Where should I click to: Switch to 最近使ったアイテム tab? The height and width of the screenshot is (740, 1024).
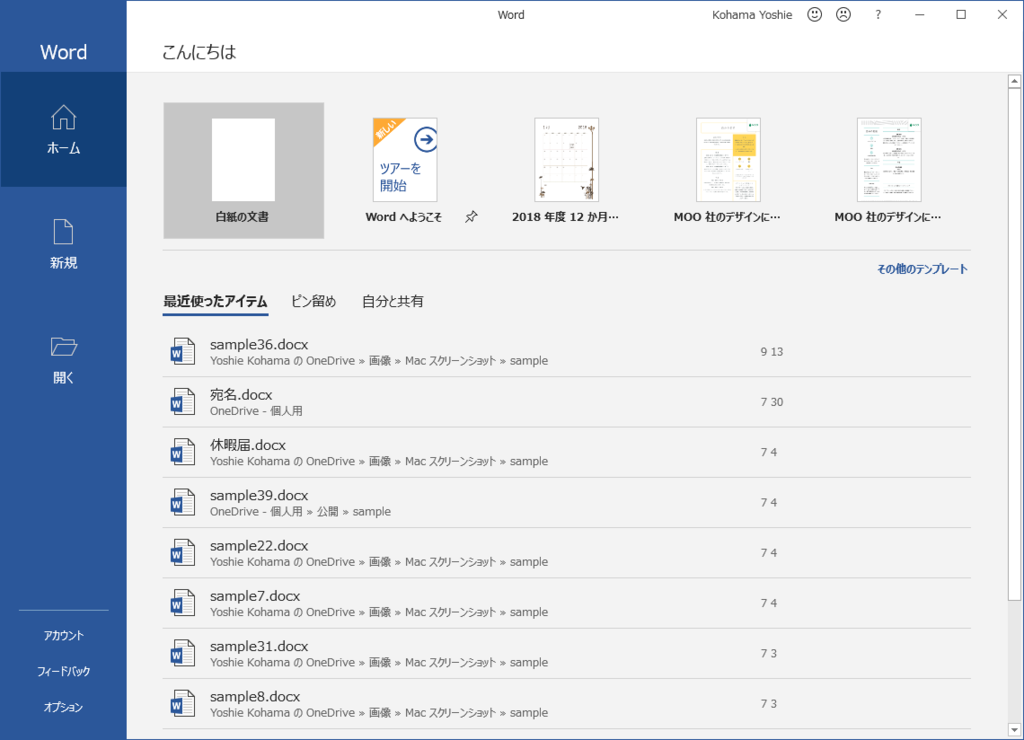click(216, 301)
